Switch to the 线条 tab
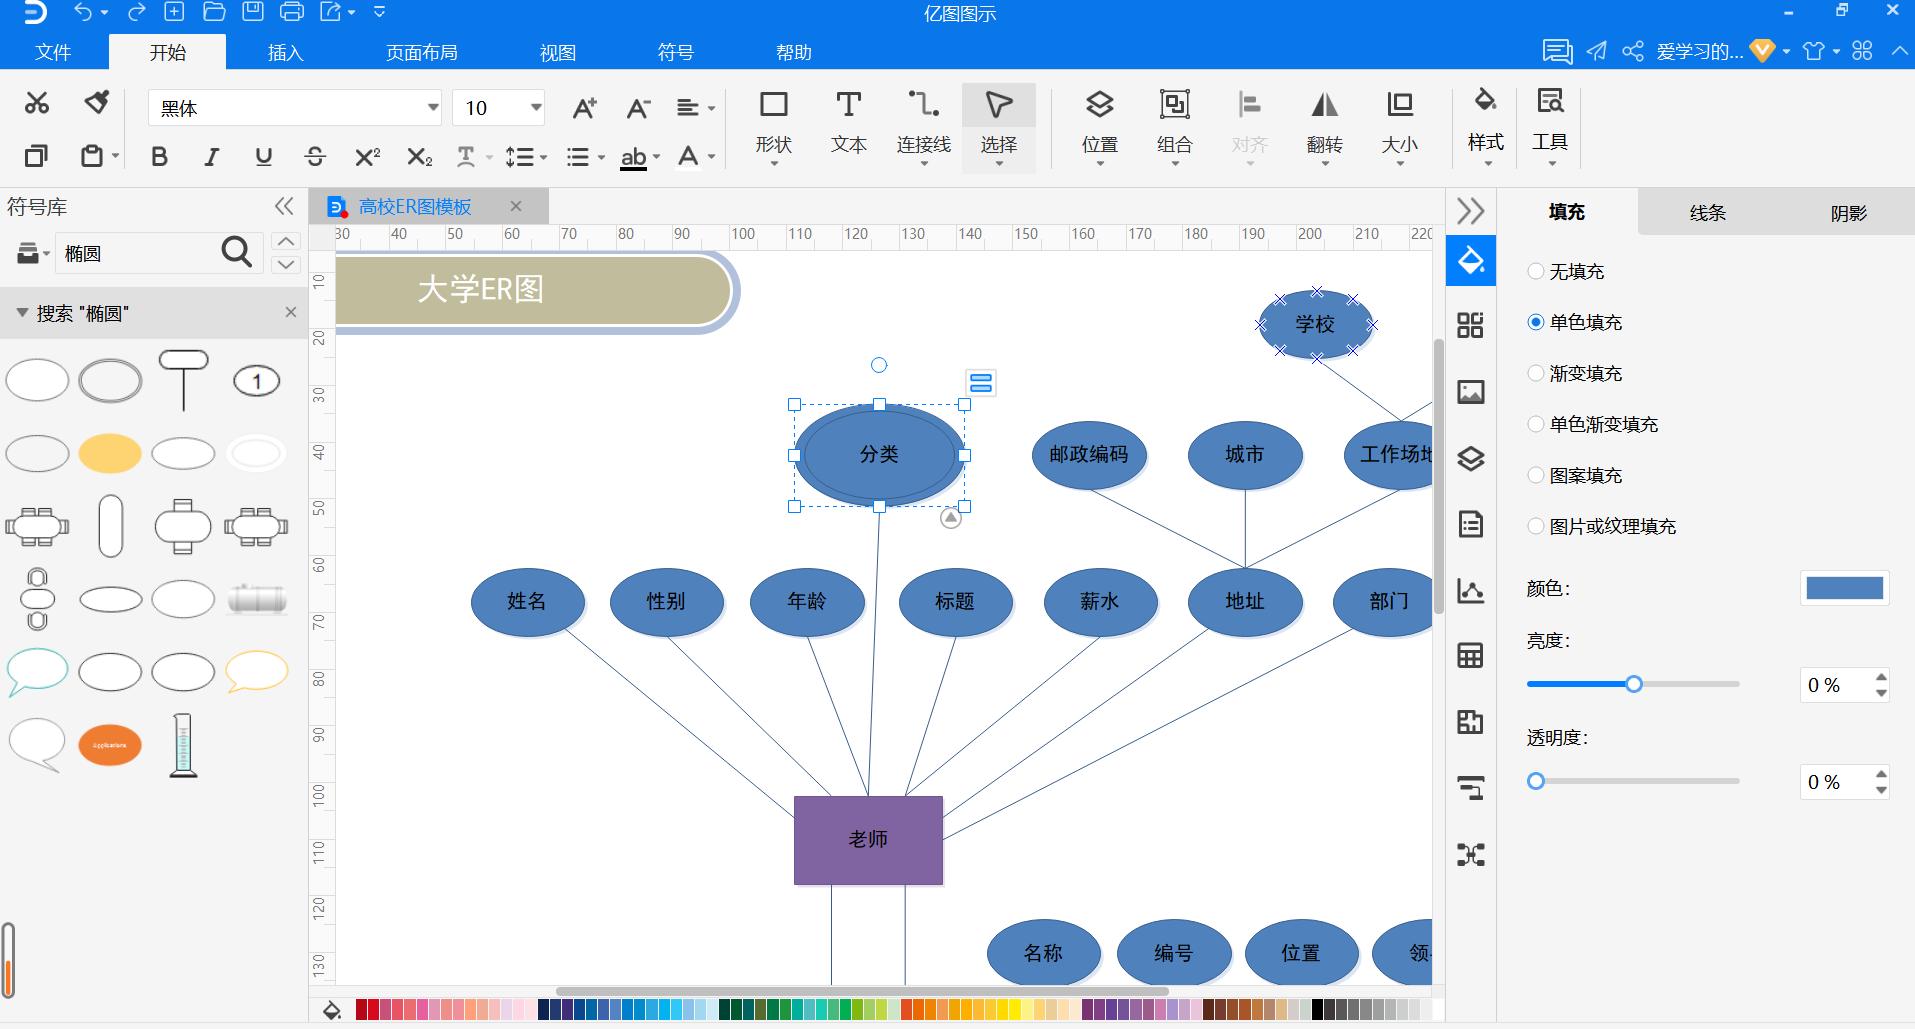 coord(1707,212)
